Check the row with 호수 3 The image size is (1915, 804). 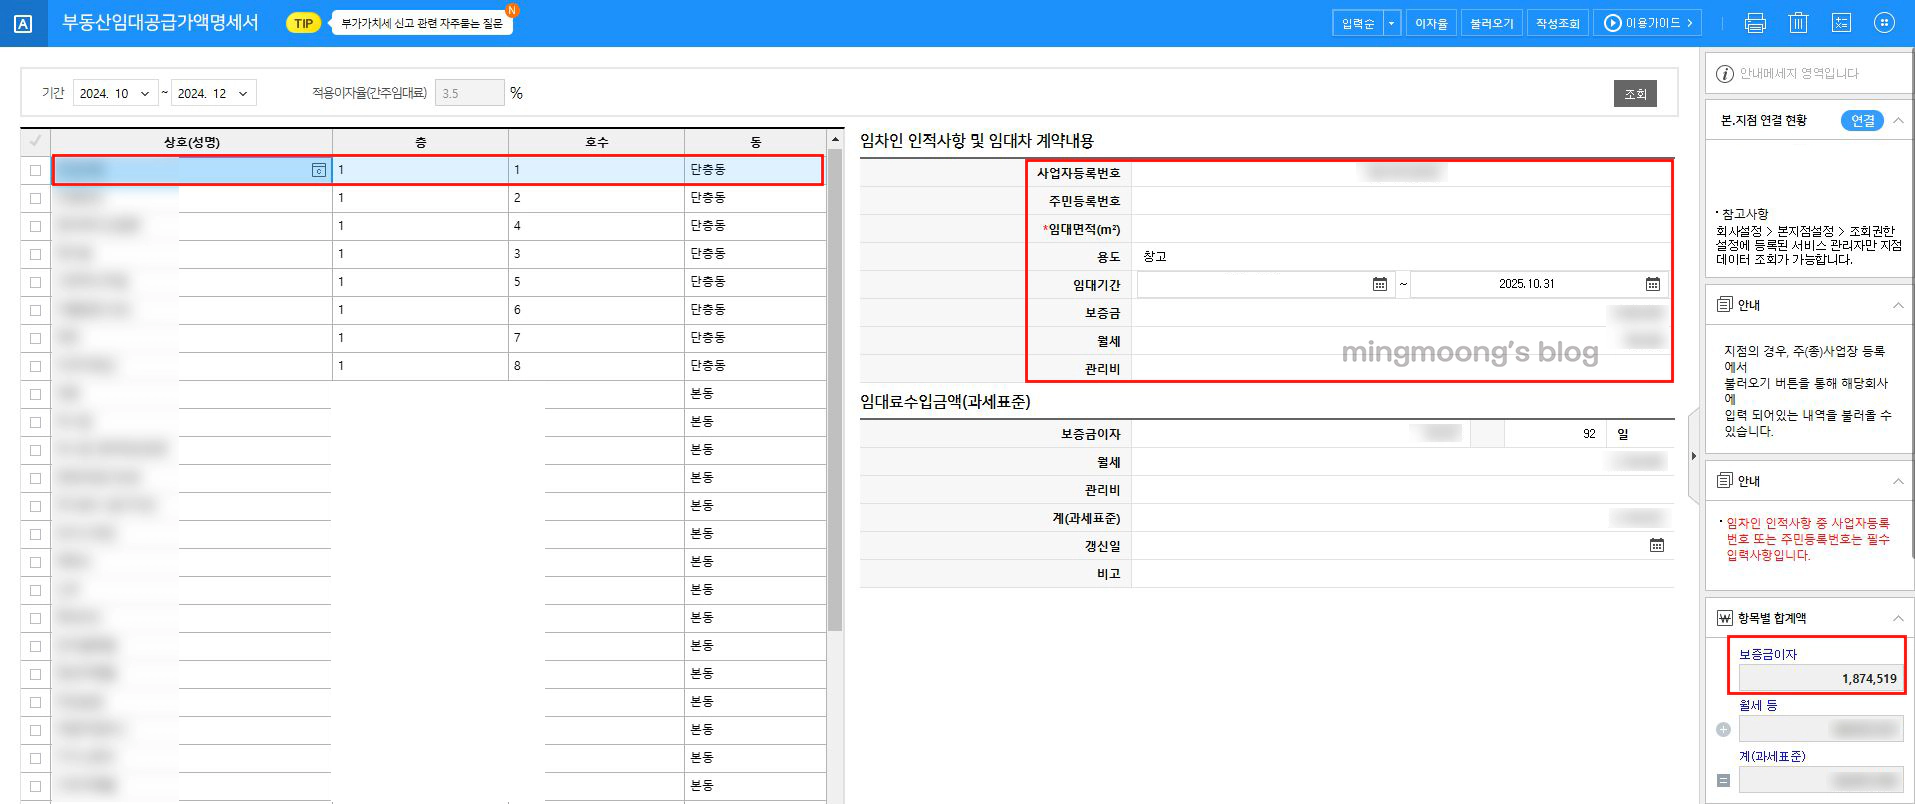tap(35, 254)
